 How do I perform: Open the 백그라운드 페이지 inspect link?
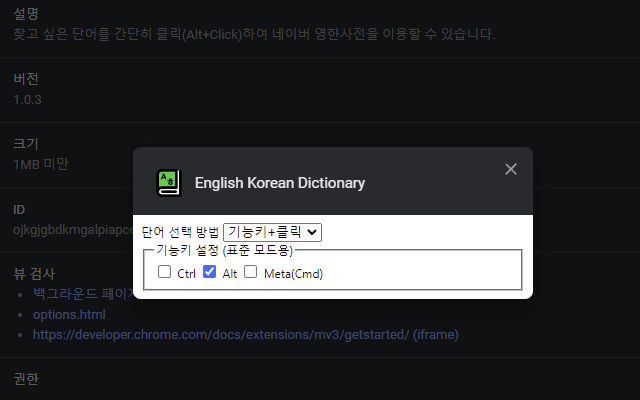pos(83,293)
